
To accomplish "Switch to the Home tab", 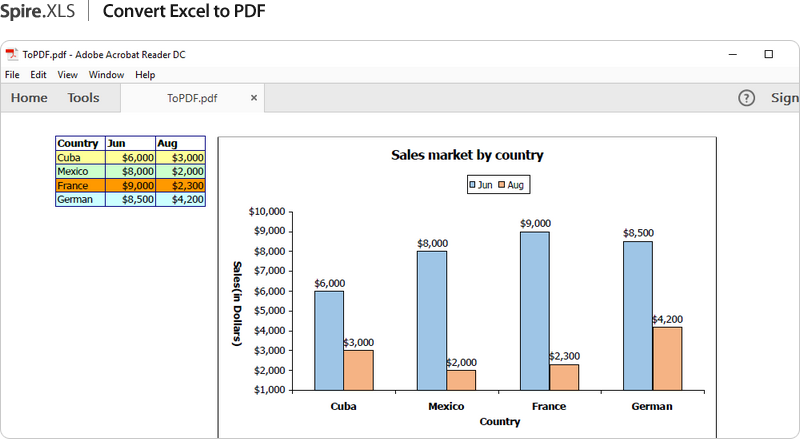I will tap(29, 98).
